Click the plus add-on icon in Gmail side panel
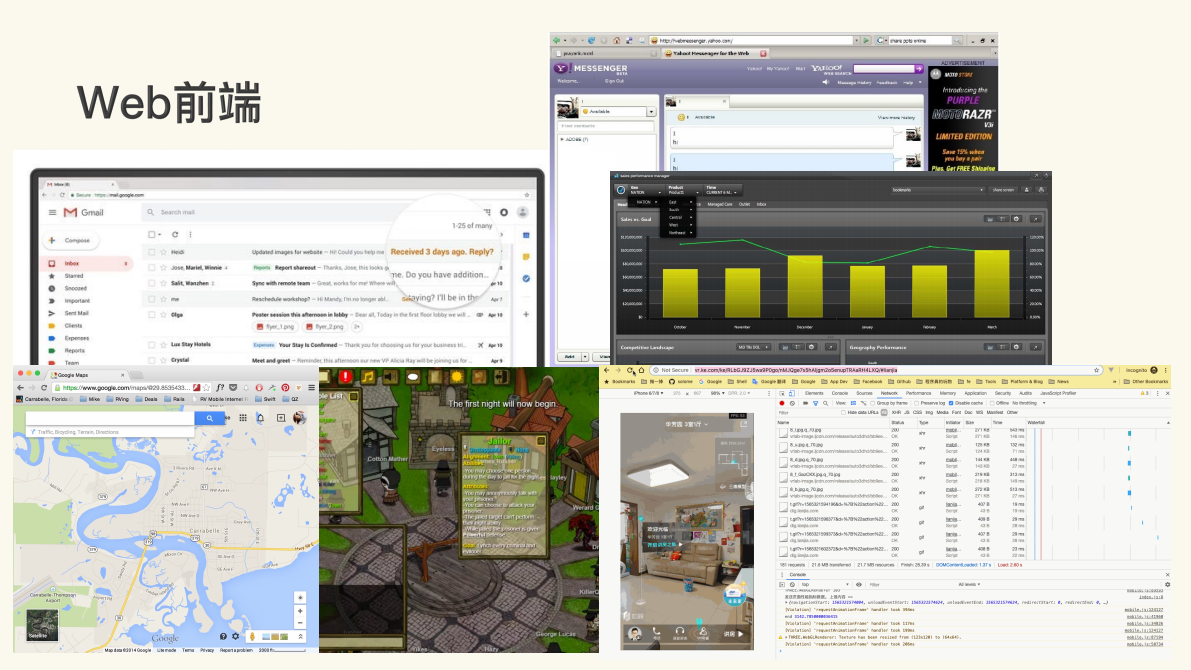1191x670 pixels. (x=526, y=314)
